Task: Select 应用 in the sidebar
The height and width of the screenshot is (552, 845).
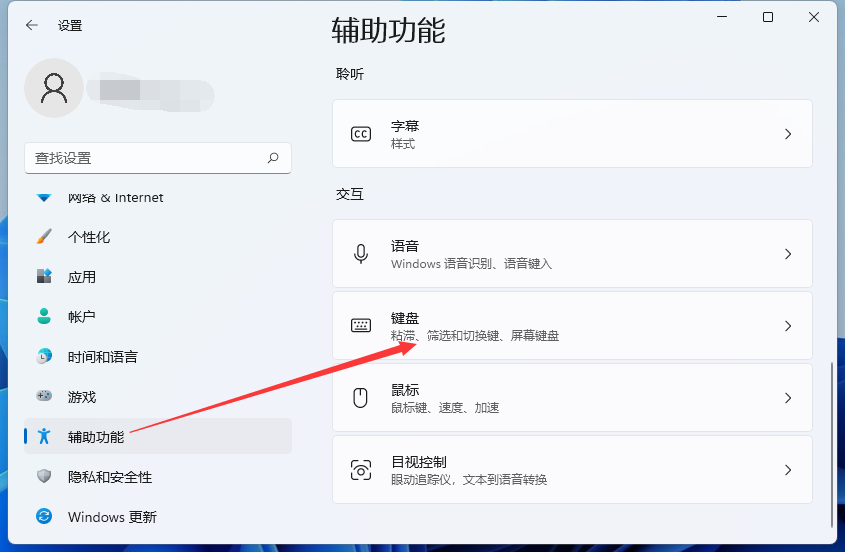Action: click(x=82, y=277)
